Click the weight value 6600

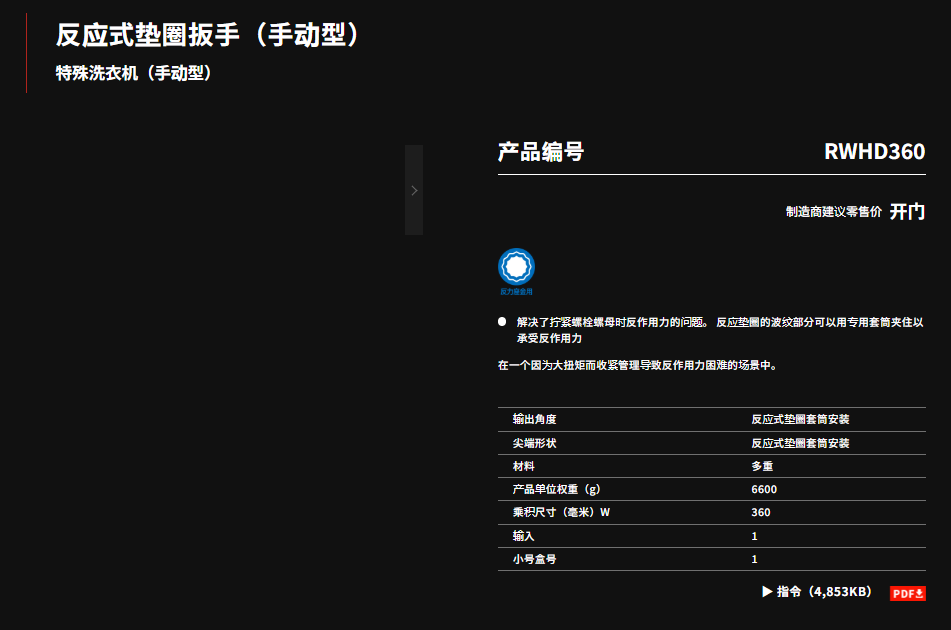point(764,489)
